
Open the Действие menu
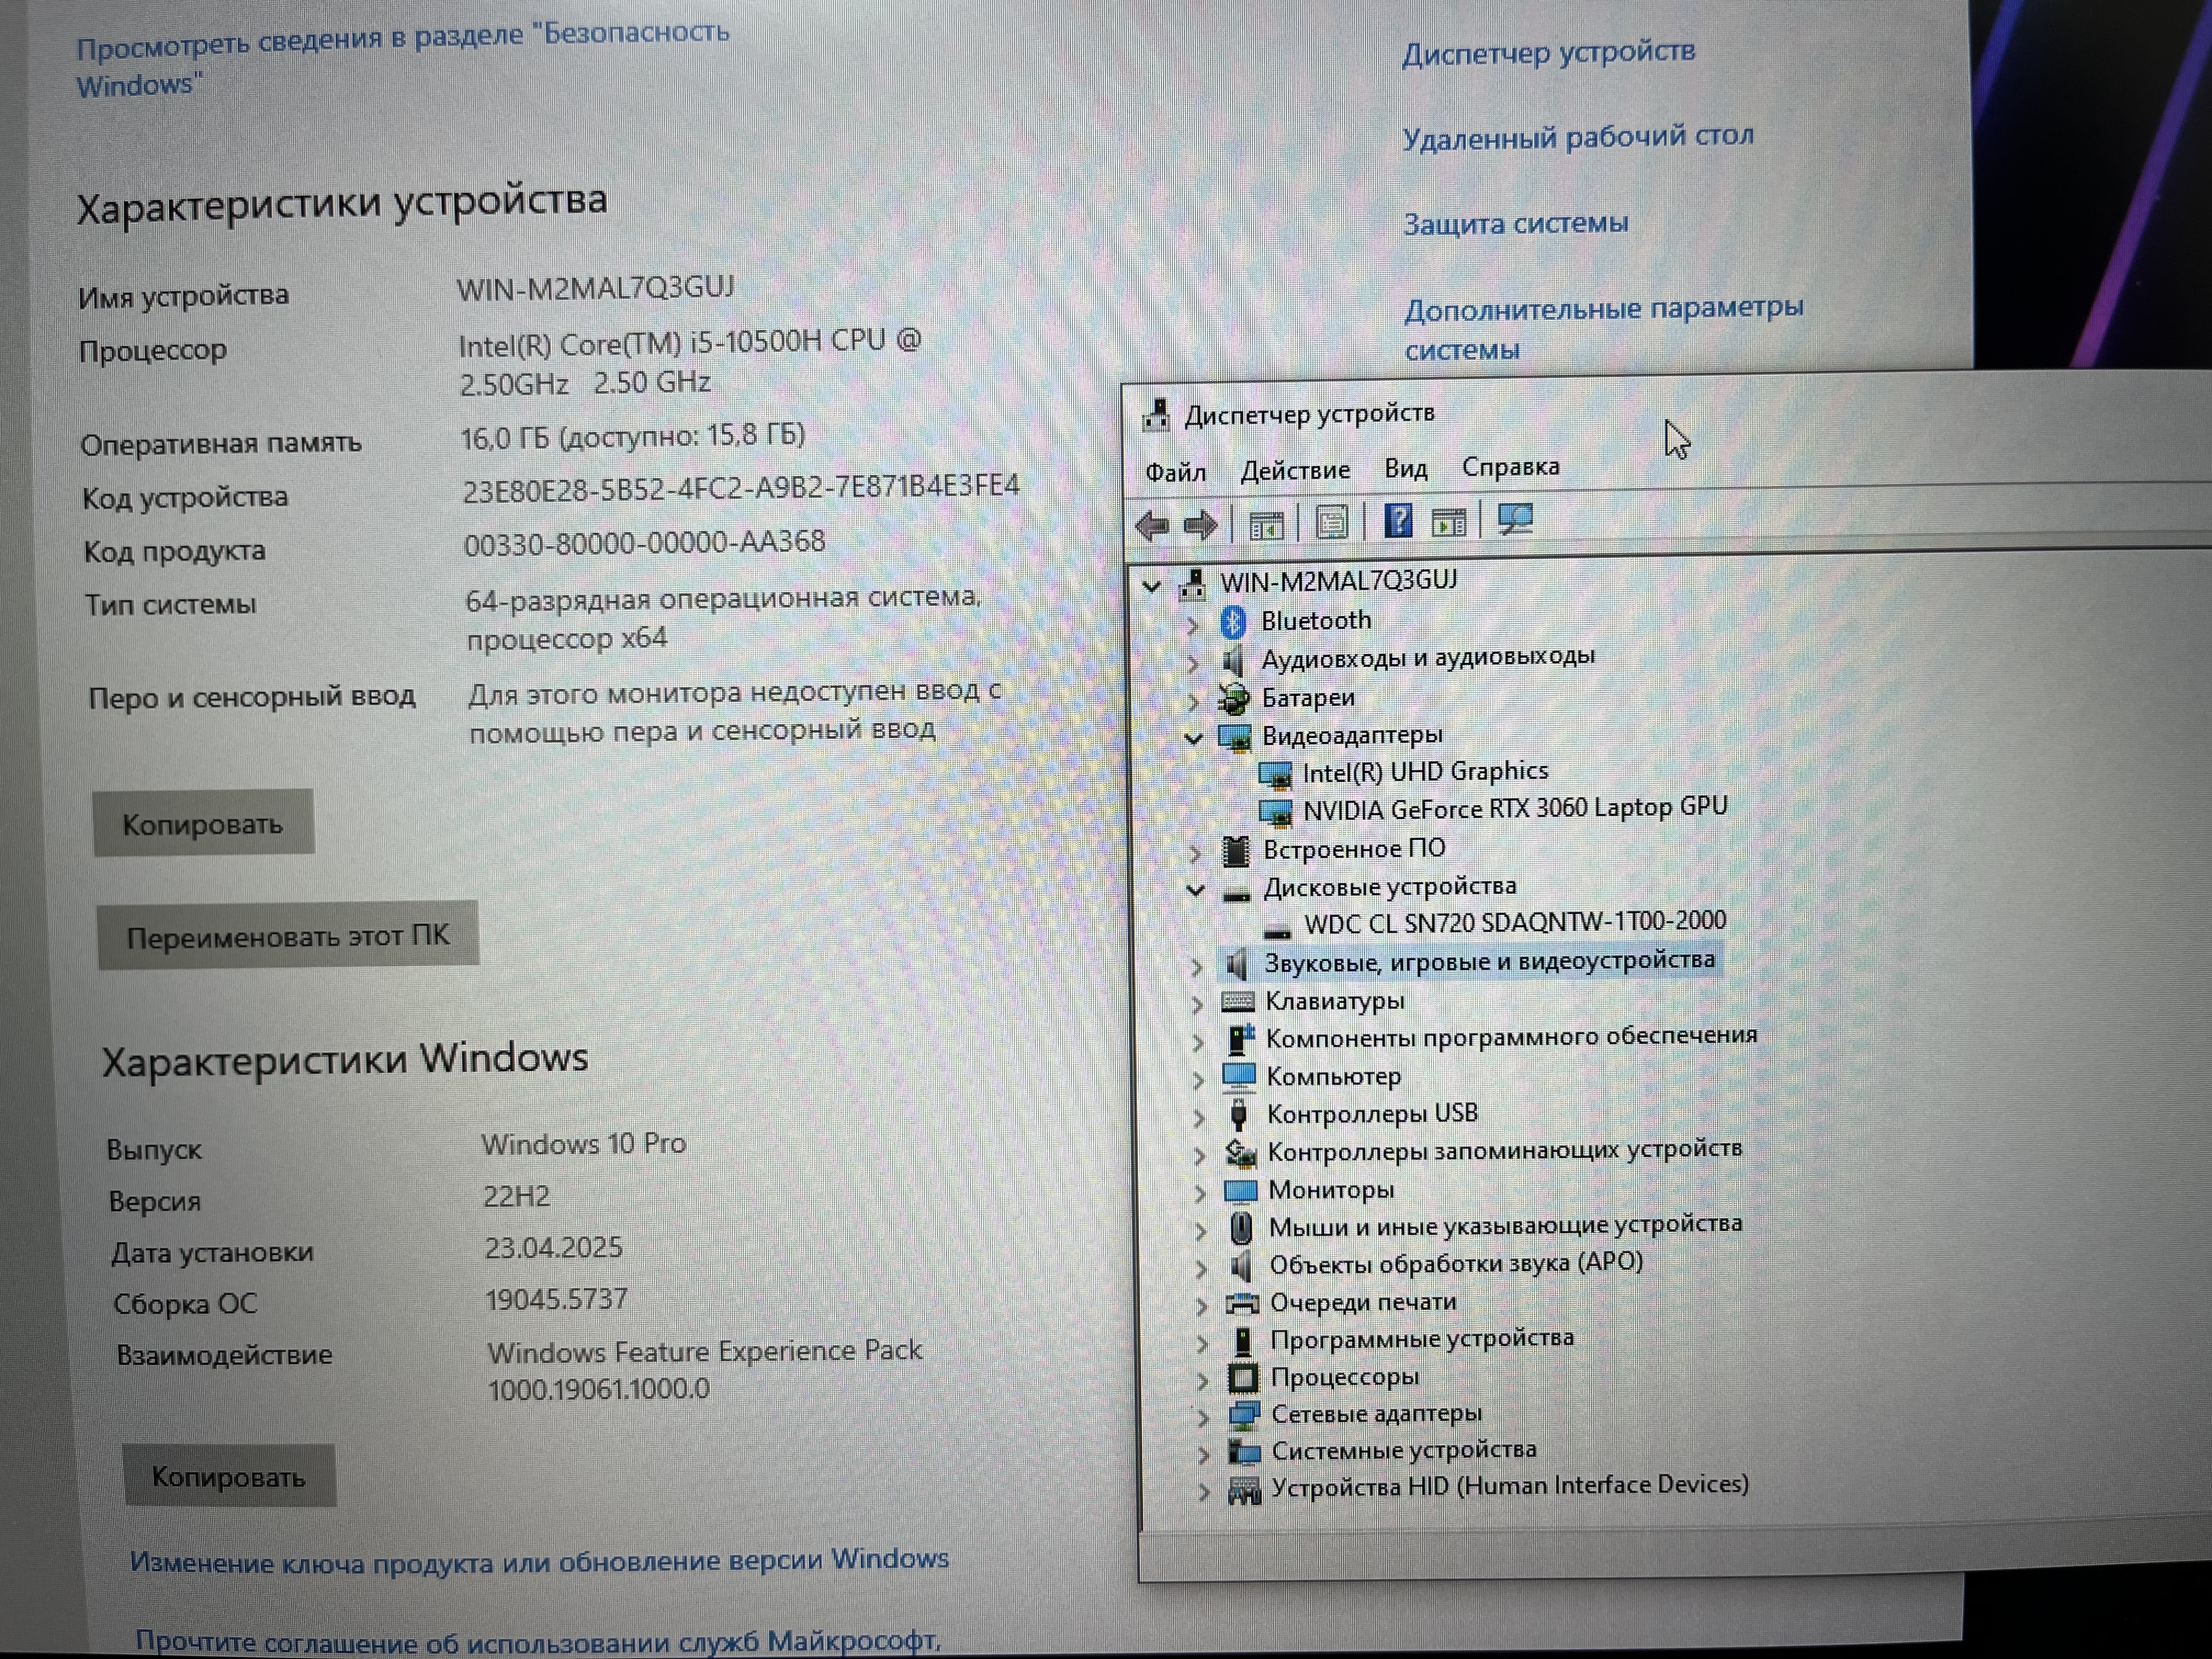pos(1295,470)
